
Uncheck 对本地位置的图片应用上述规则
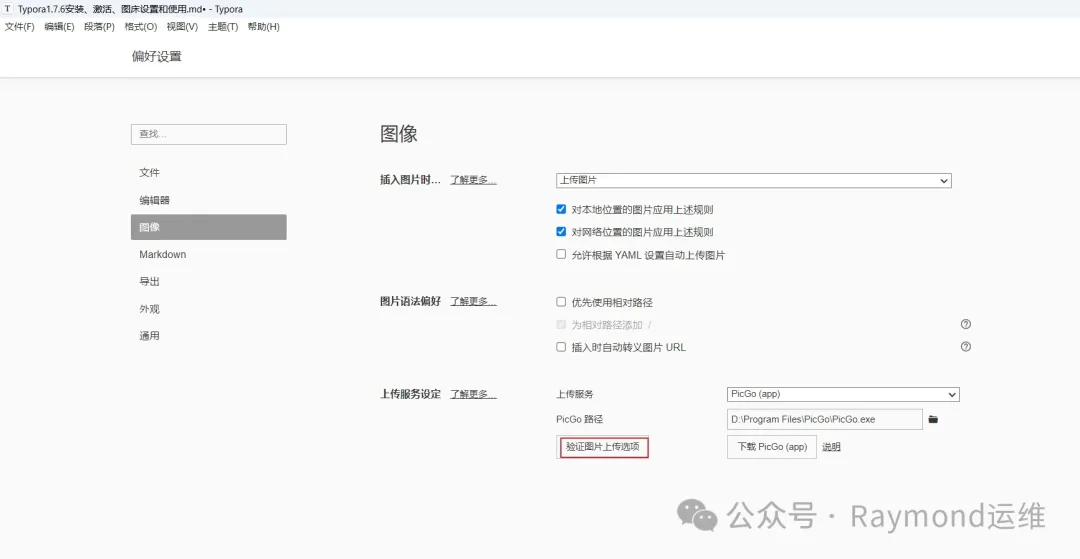561,209
